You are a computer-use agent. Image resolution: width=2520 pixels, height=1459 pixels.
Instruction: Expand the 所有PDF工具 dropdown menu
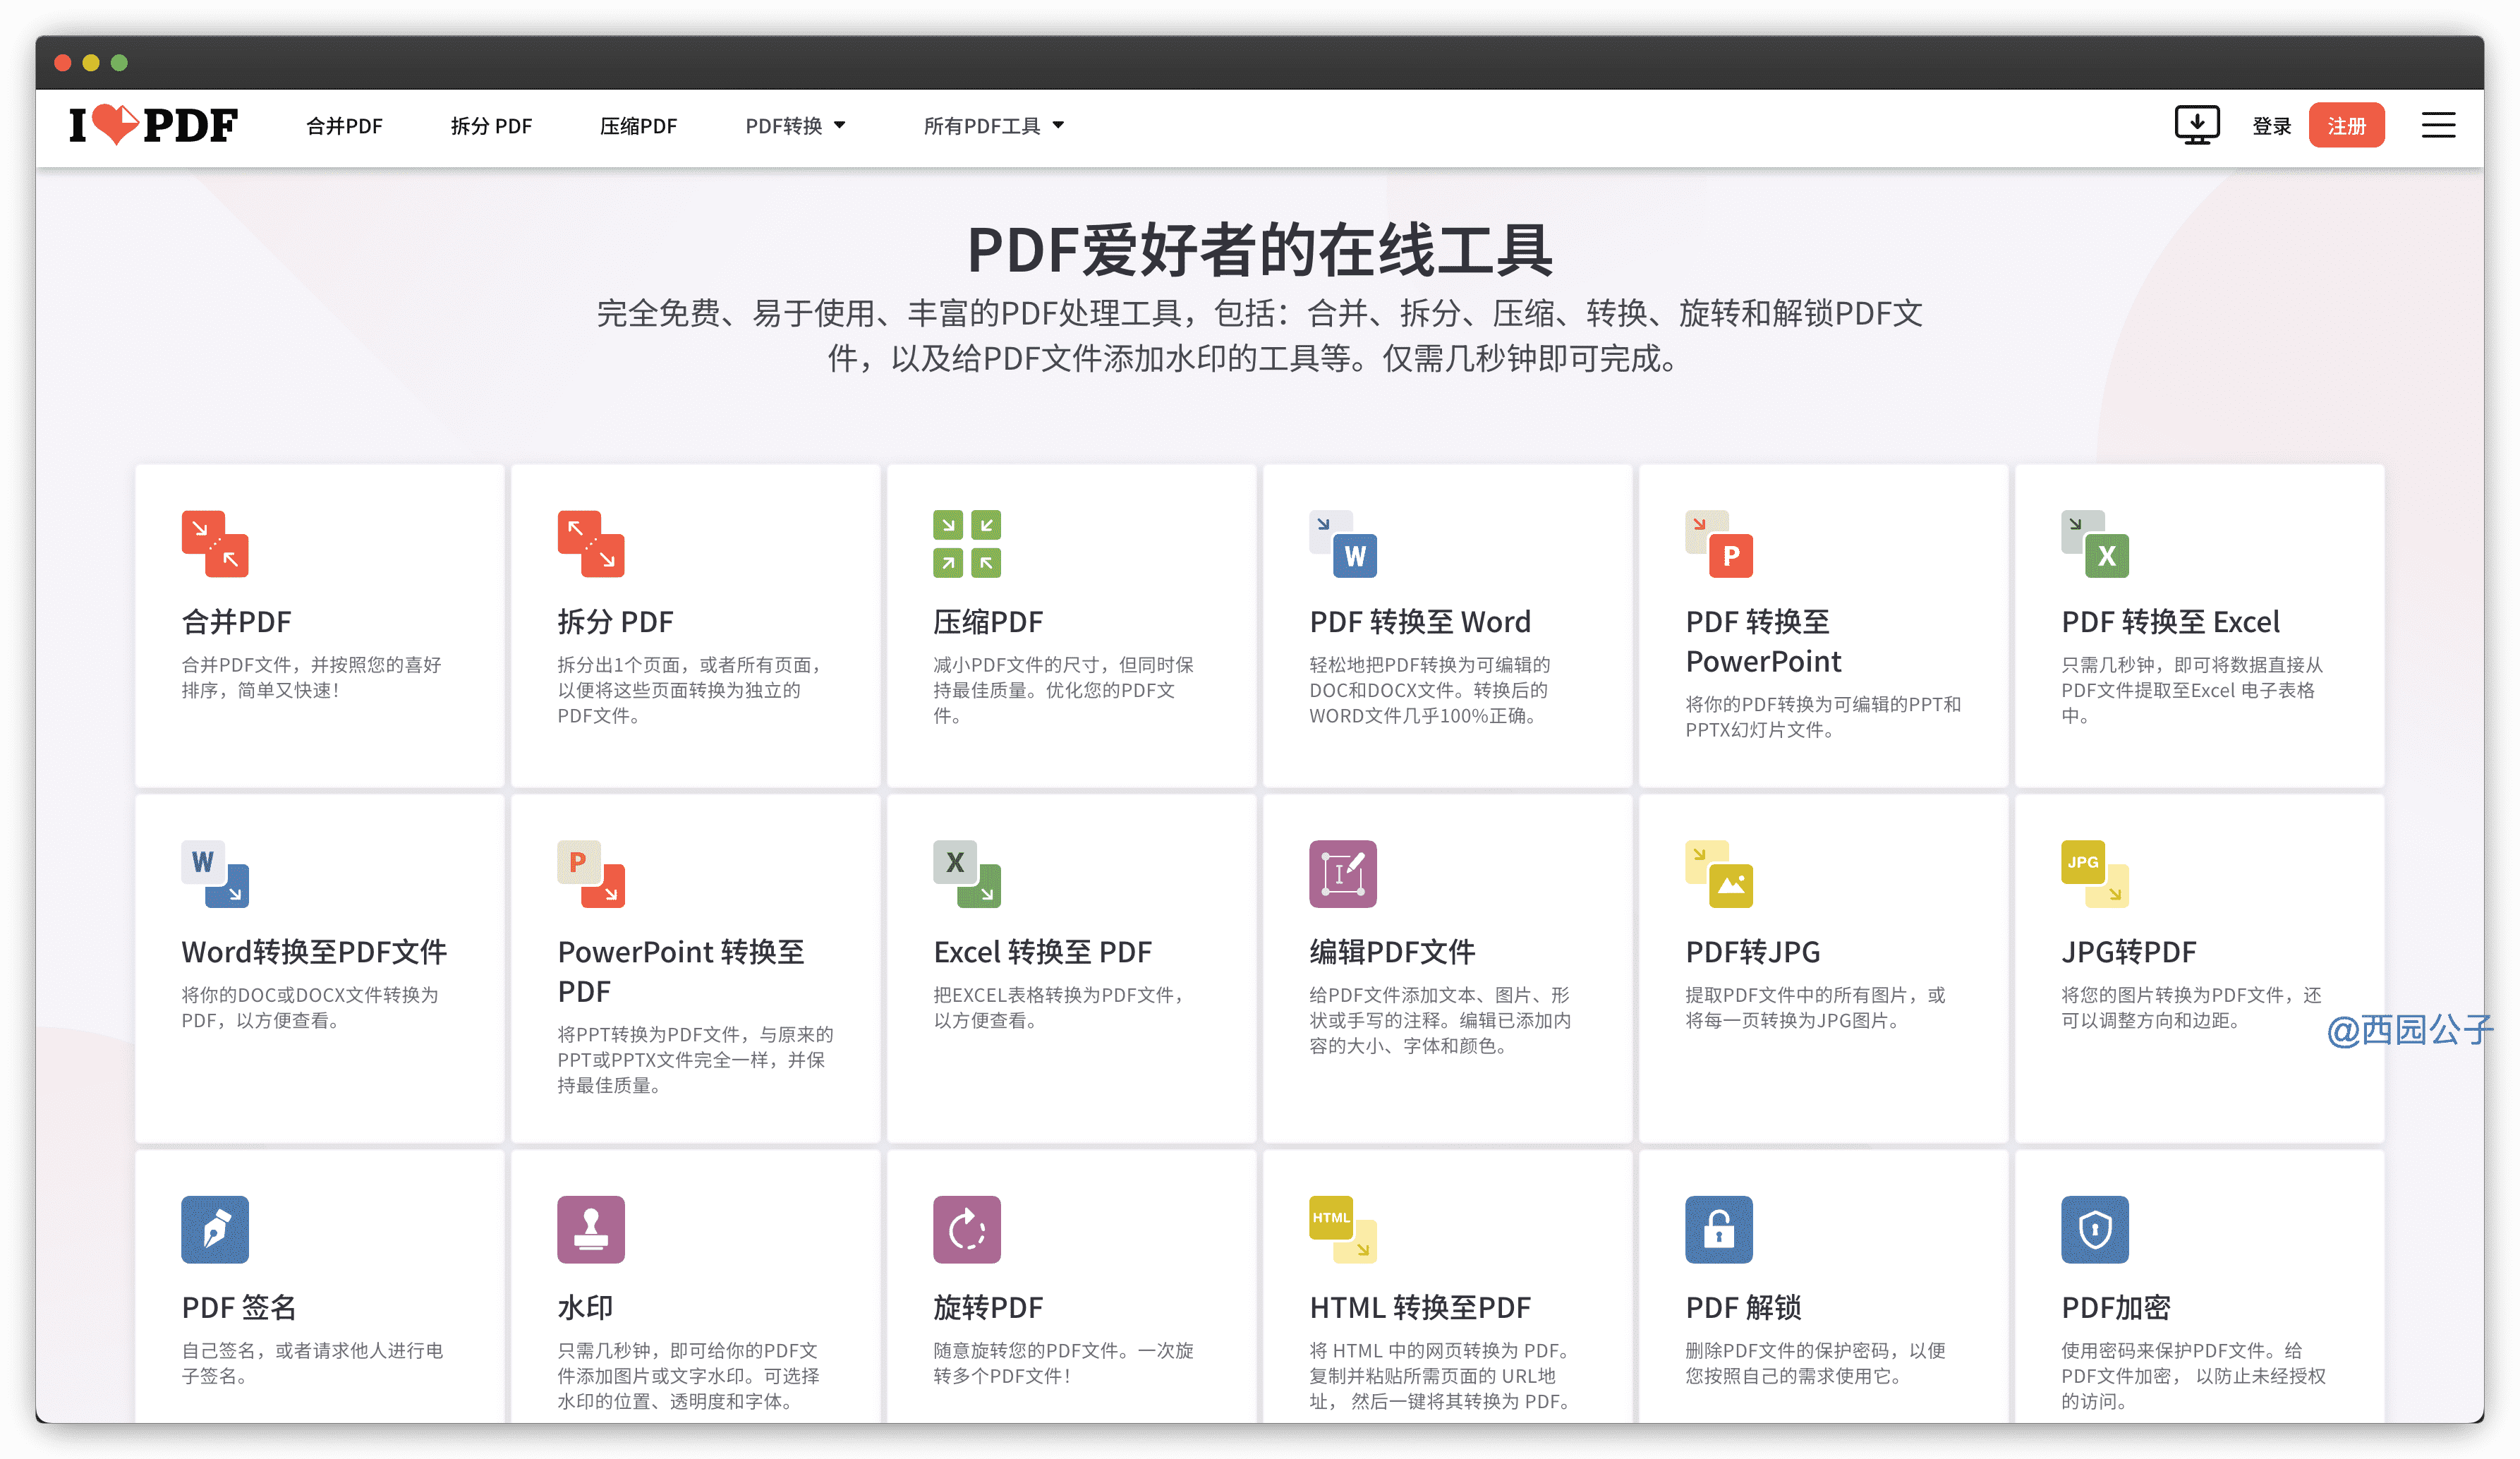coord(993,126)
